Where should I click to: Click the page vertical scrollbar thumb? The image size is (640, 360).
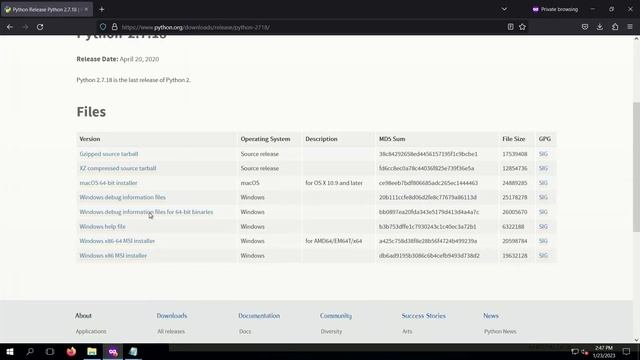pos(636,167)
